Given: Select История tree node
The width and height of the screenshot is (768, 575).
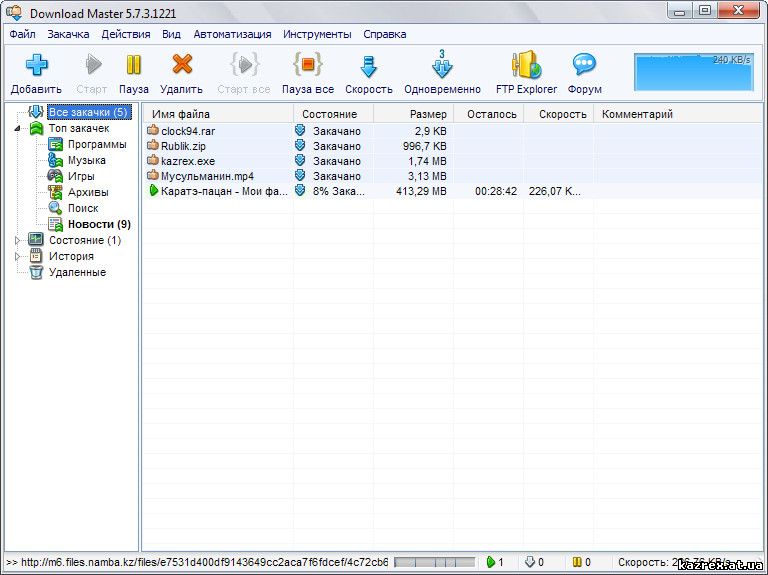Looking at the screenshot, I should click(x=71, y=256).
